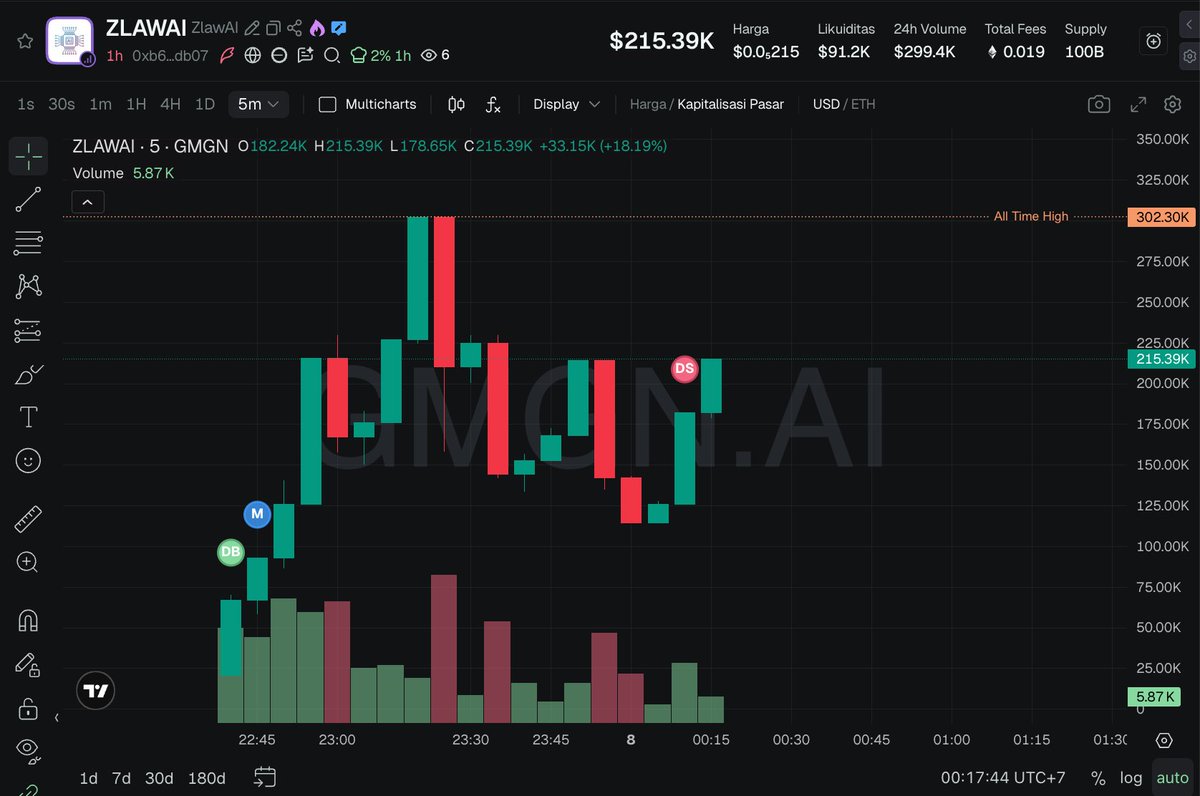
Task: Switch to Kapitalisasi Pasar view
Action: coord(729,104)
